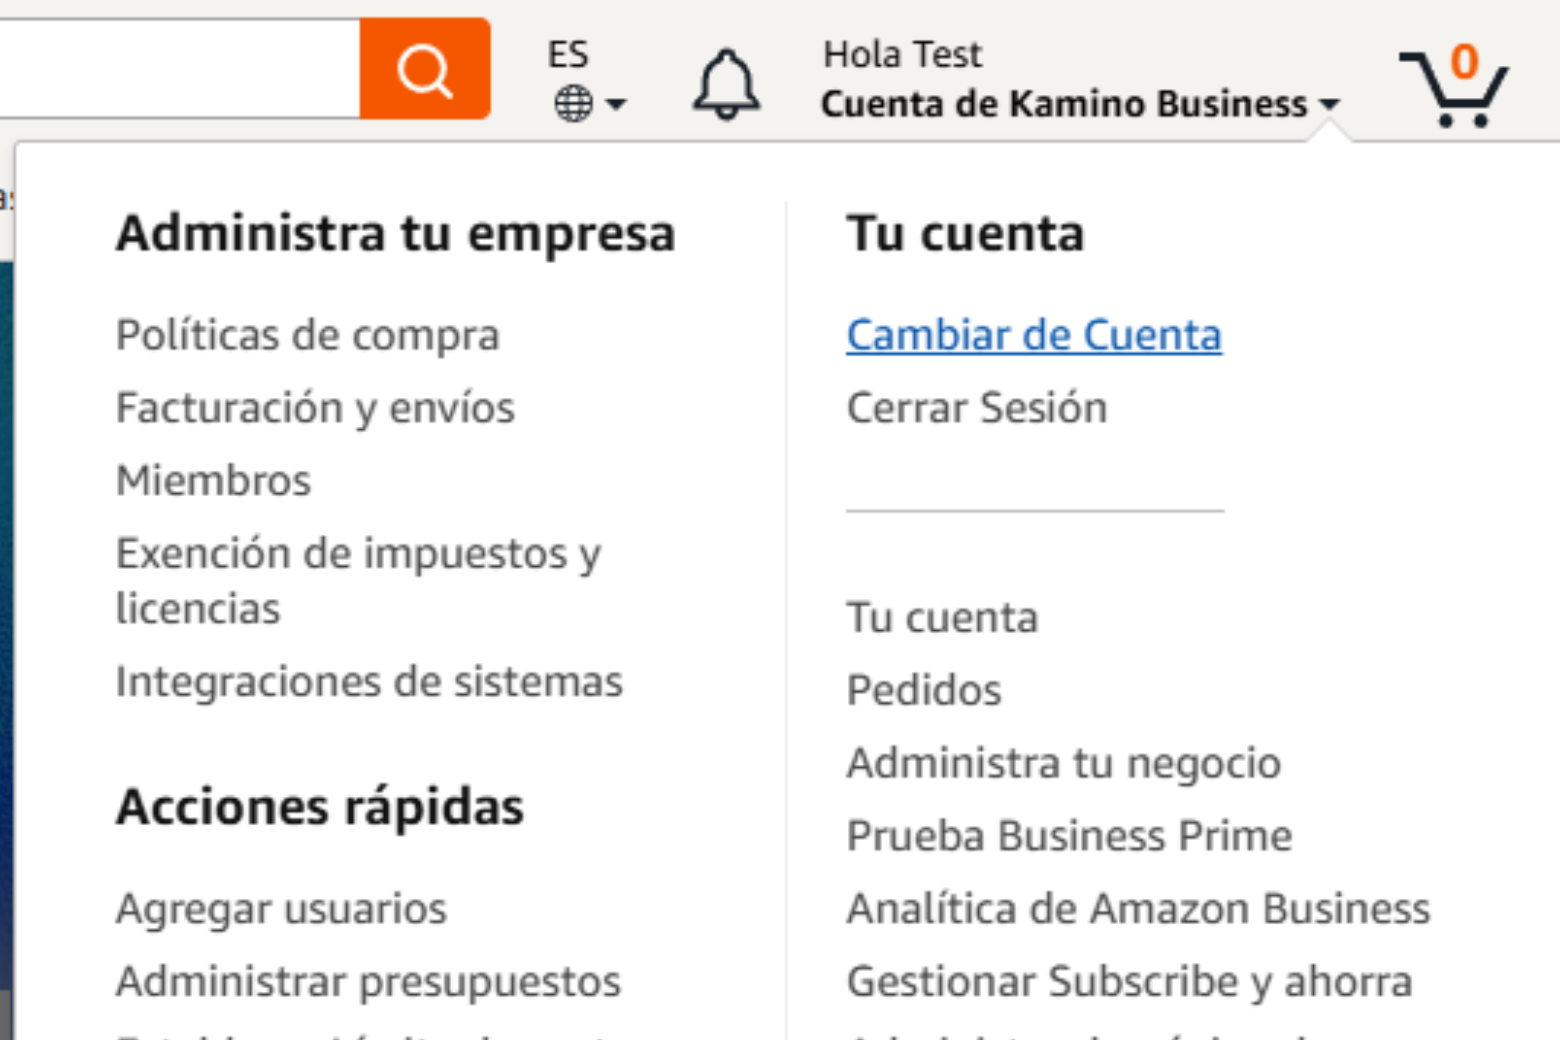Image resolution: width=1560 pixels, height=1040 pixels.
Task: Click the orange search magnifier icon
Action: tap(424, 69)
